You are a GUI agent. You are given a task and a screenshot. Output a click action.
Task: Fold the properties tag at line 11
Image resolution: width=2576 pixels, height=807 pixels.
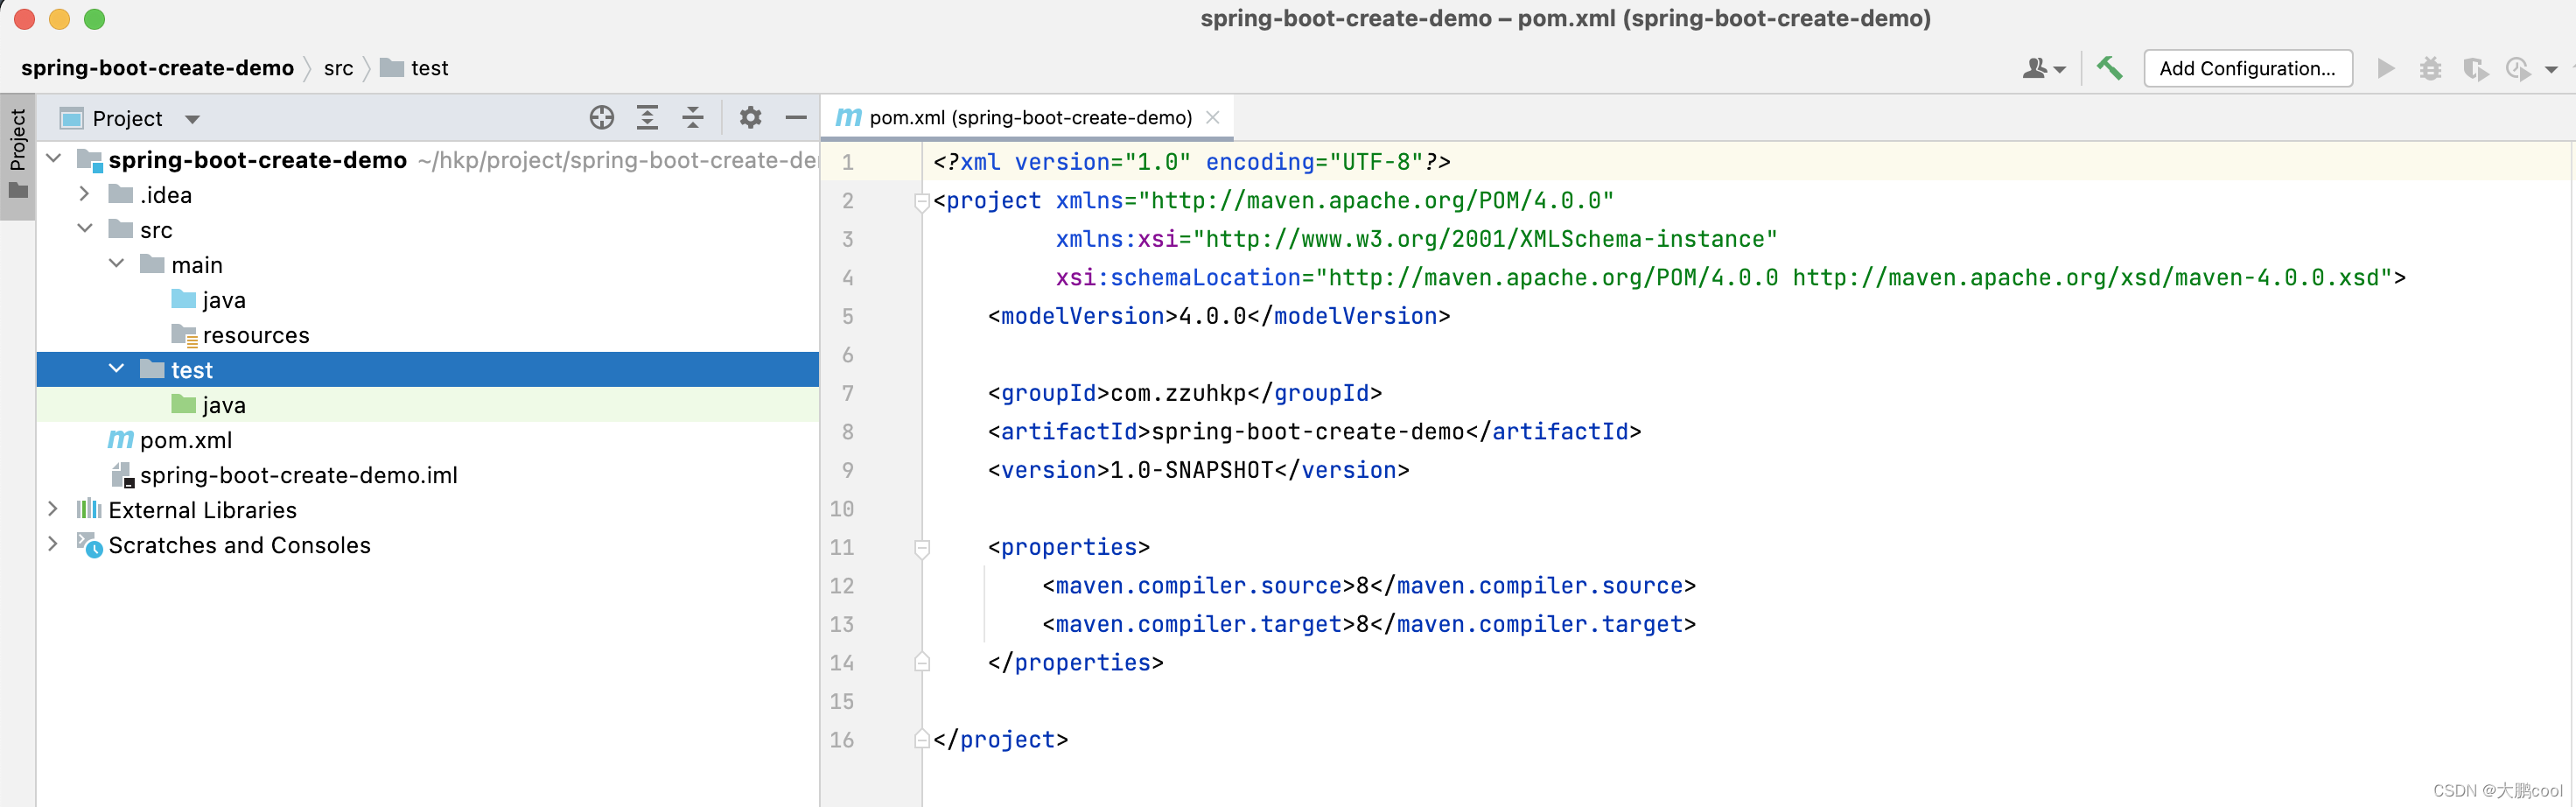coord(922,548)
